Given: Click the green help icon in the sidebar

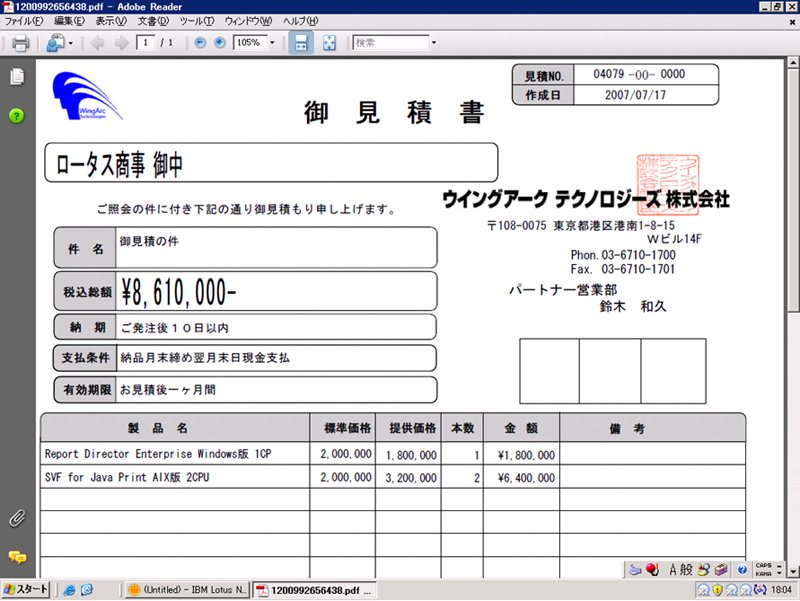Looking at the screenshot, I should pyautogui.click(x=16, y=116).
